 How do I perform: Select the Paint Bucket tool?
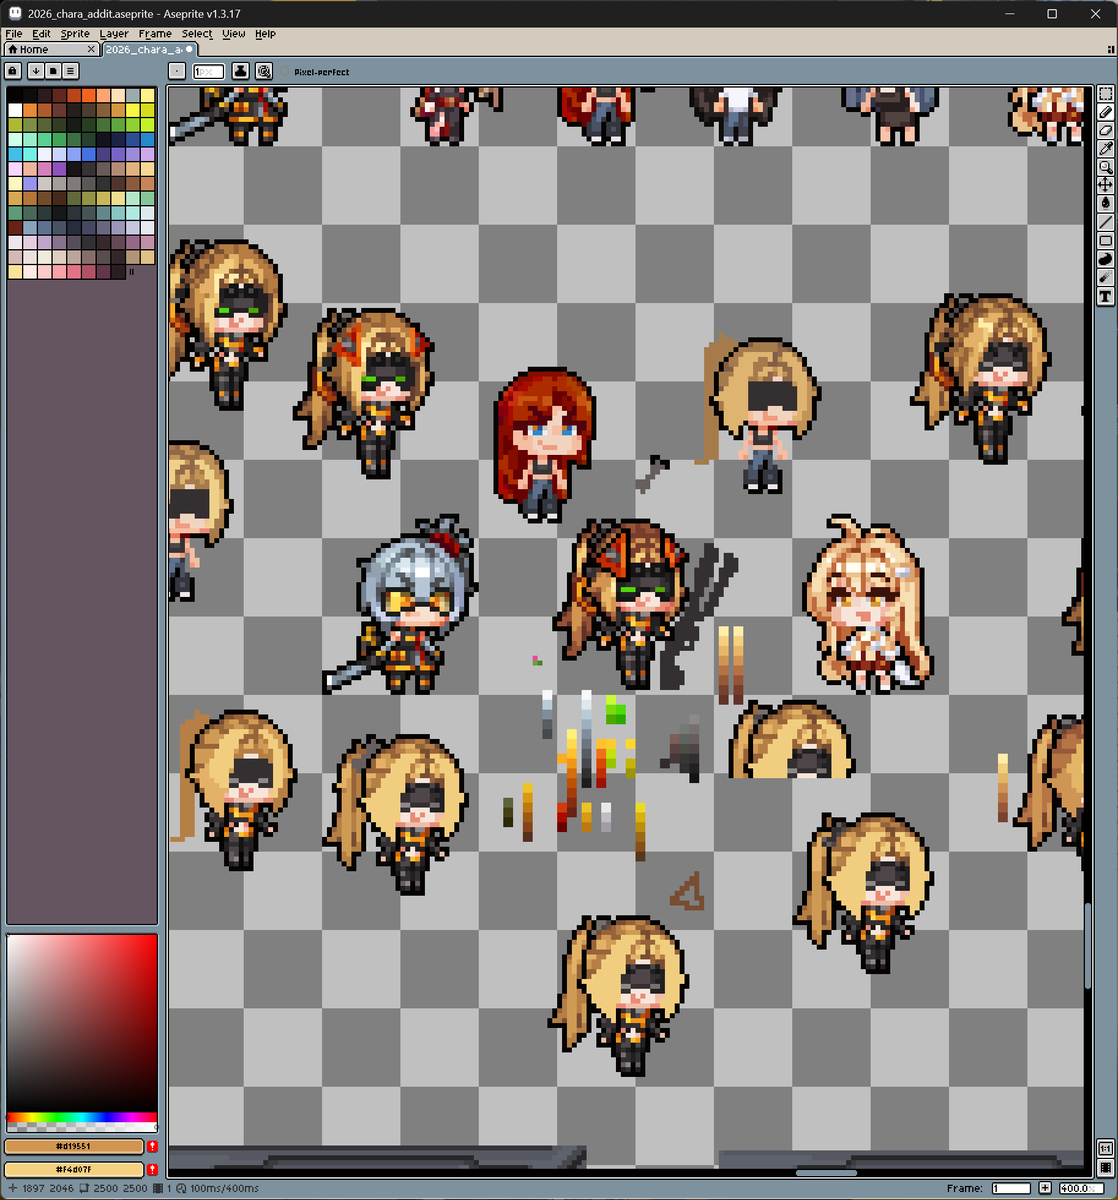pyautogui.click(x=1106, y=203)
